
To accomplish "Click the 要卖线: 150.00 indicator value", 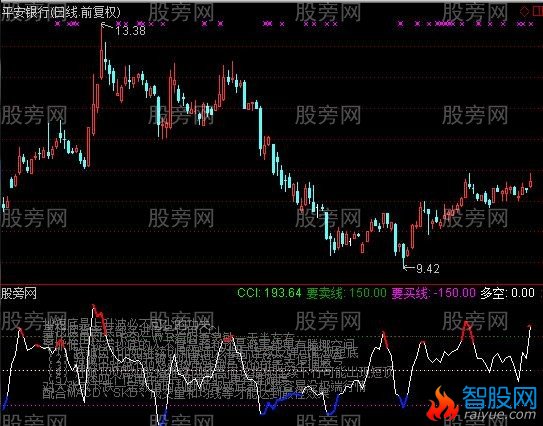I will [346, 293].
